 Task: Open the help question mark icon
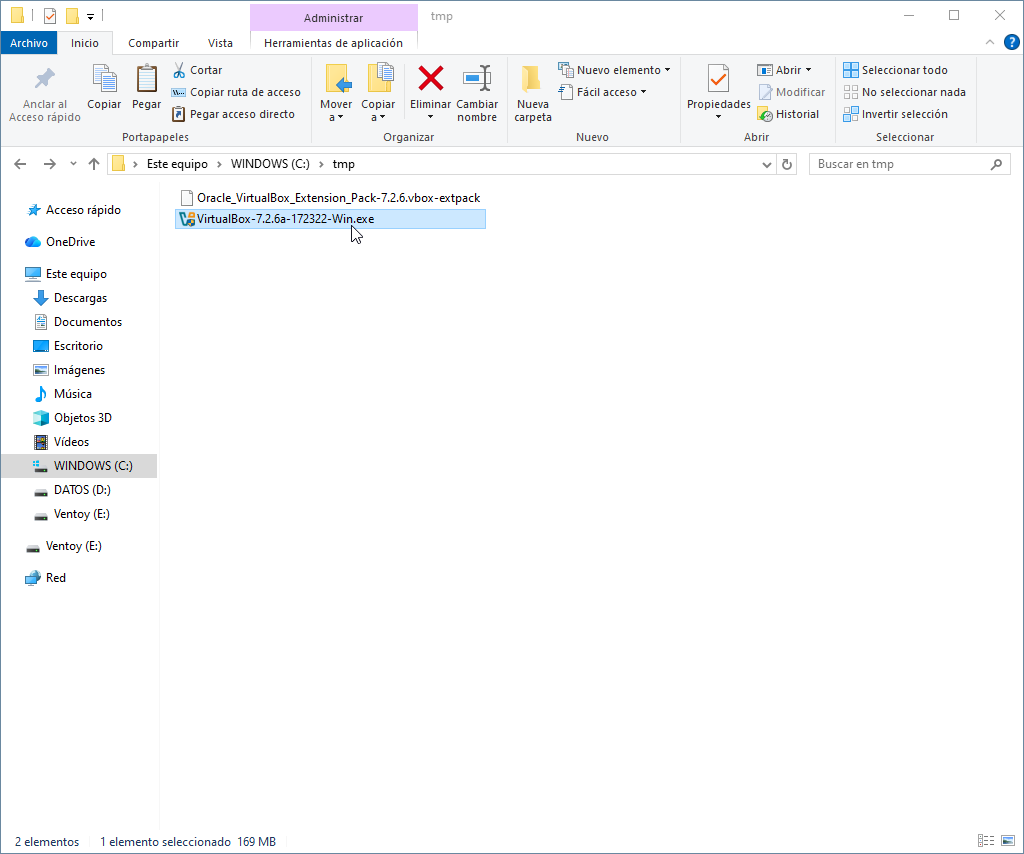[x=1011, y=42]
